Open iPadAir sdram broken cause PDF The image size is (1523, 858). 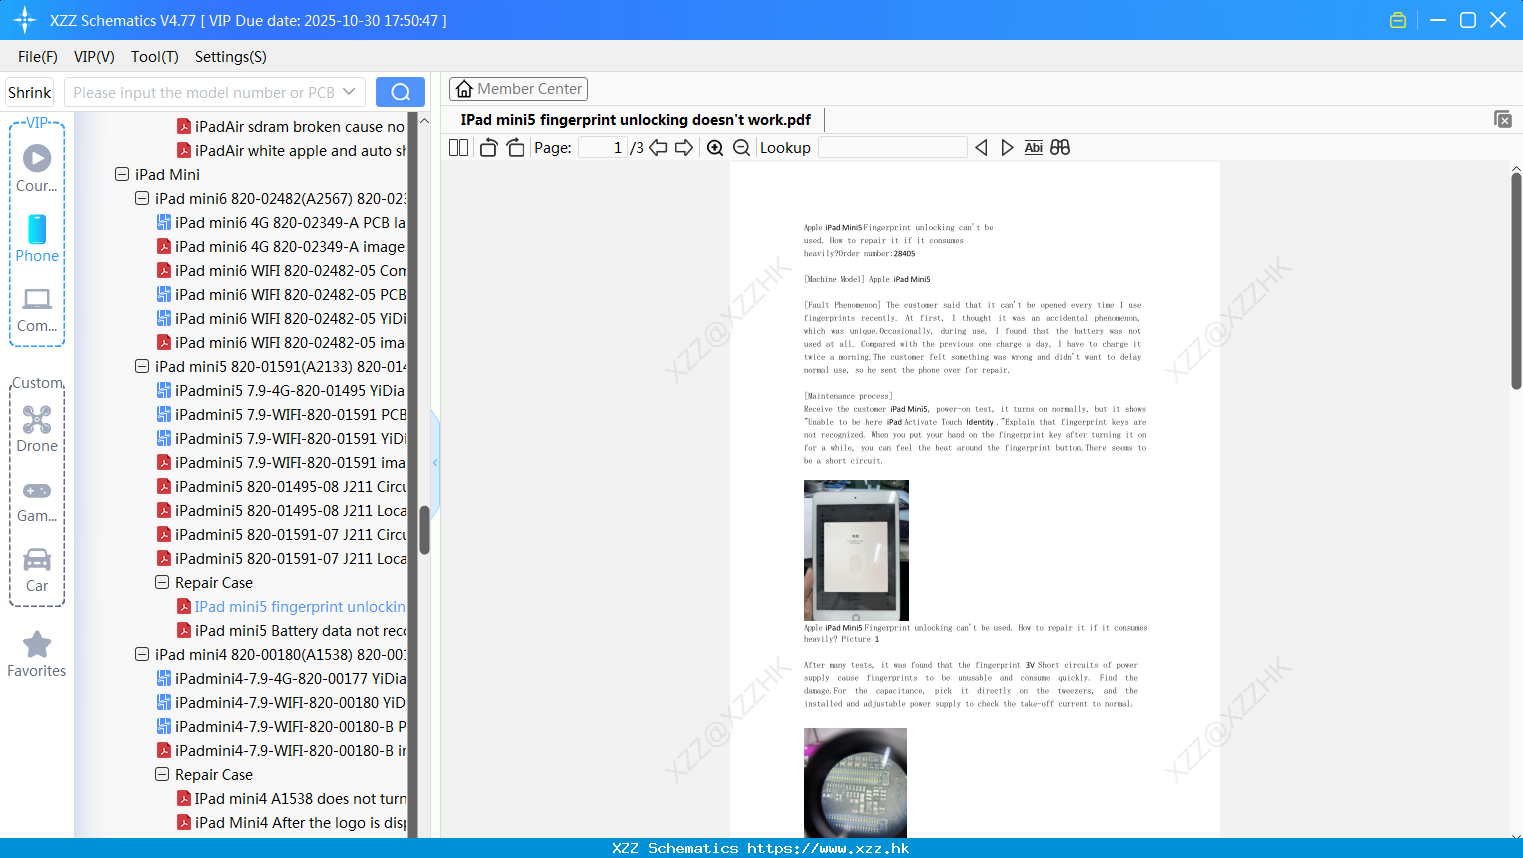click(291, 126)
